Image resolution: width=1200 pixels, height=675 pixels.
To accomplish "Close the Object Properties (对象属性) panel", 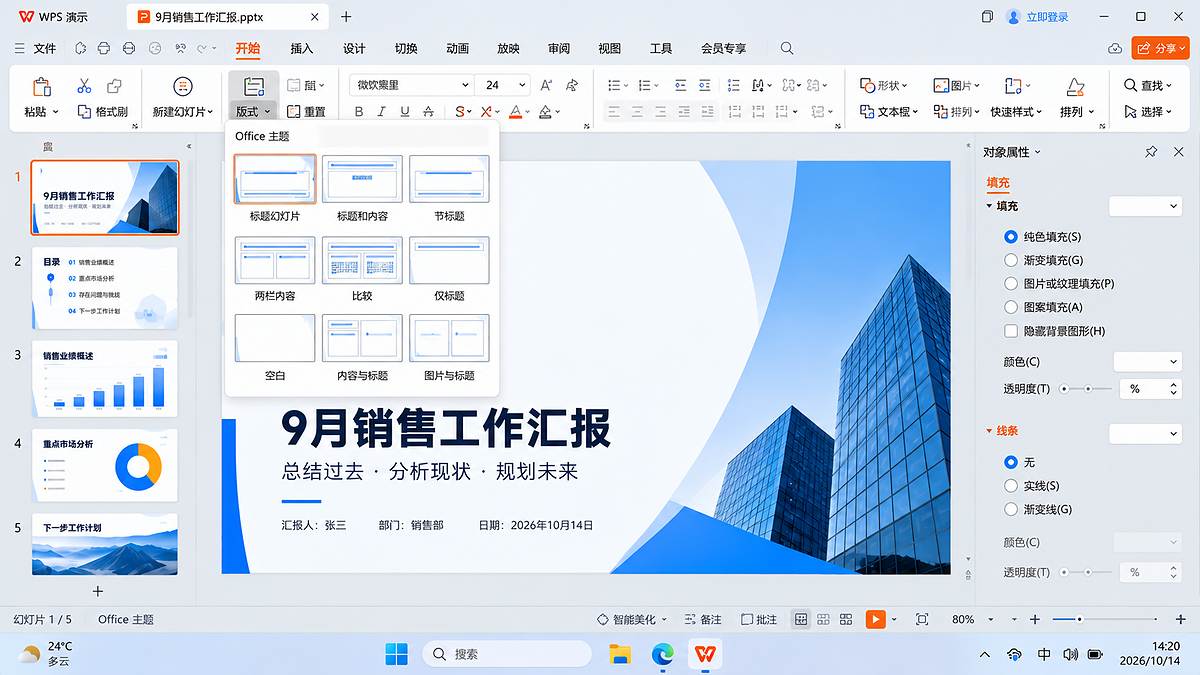I will click(x=1178, y=152).
